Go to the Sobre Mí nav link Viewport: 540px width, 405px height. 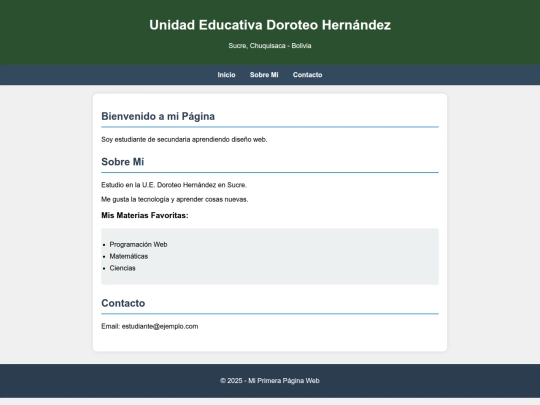(264, 75)
